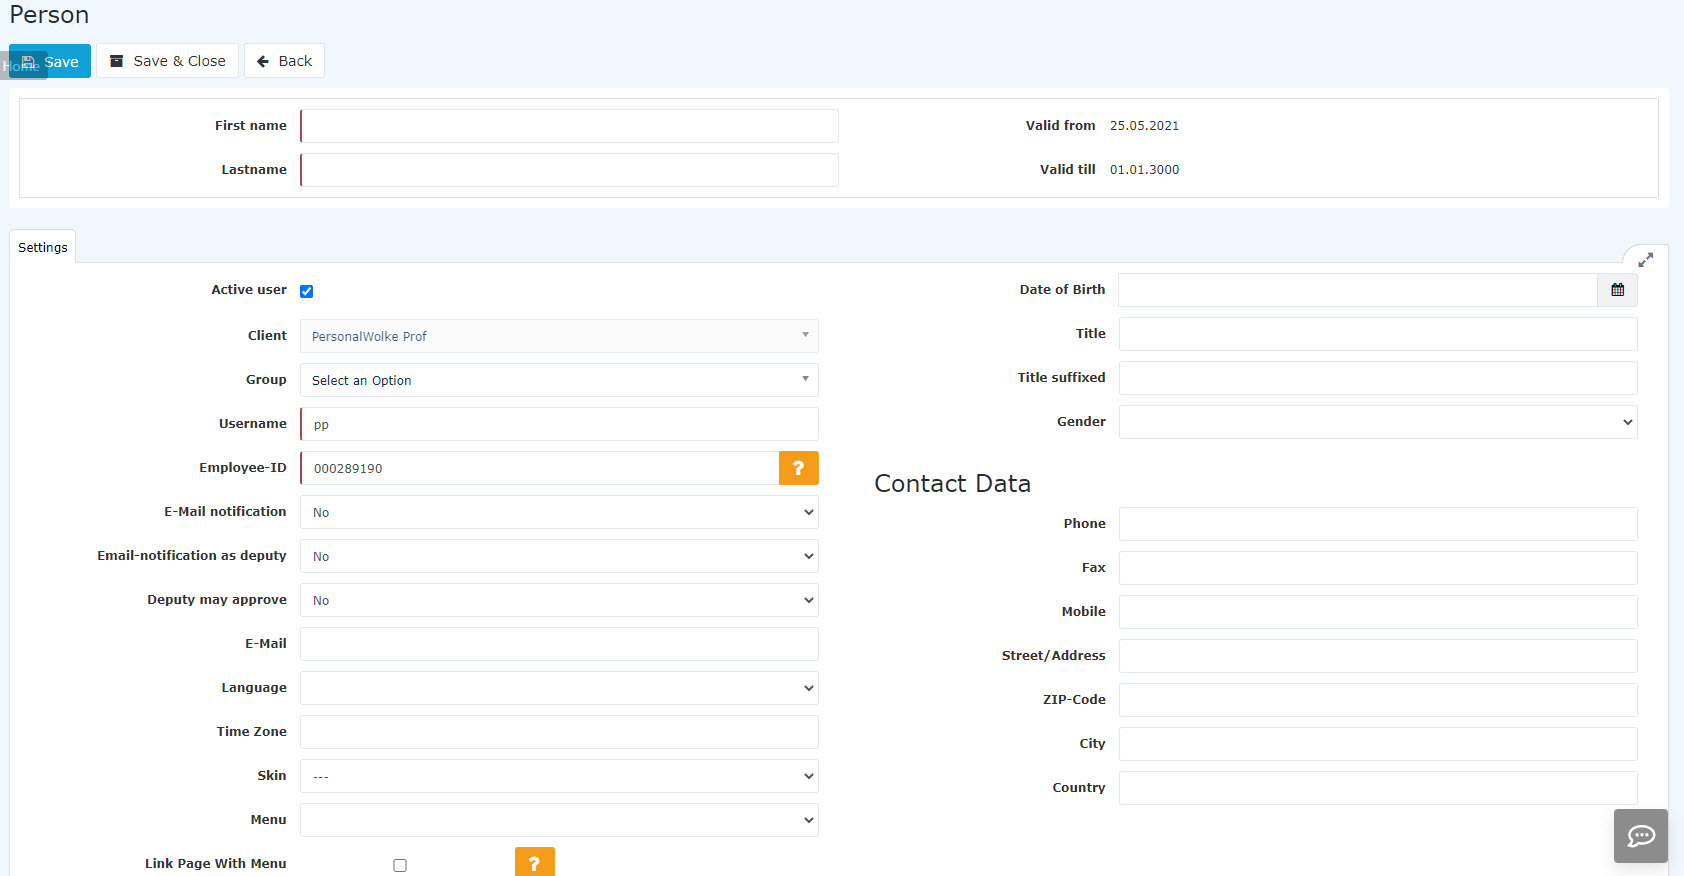1684x876 pixels.
Task: Click the Title input field
Action: click(x=1378, y=334)
